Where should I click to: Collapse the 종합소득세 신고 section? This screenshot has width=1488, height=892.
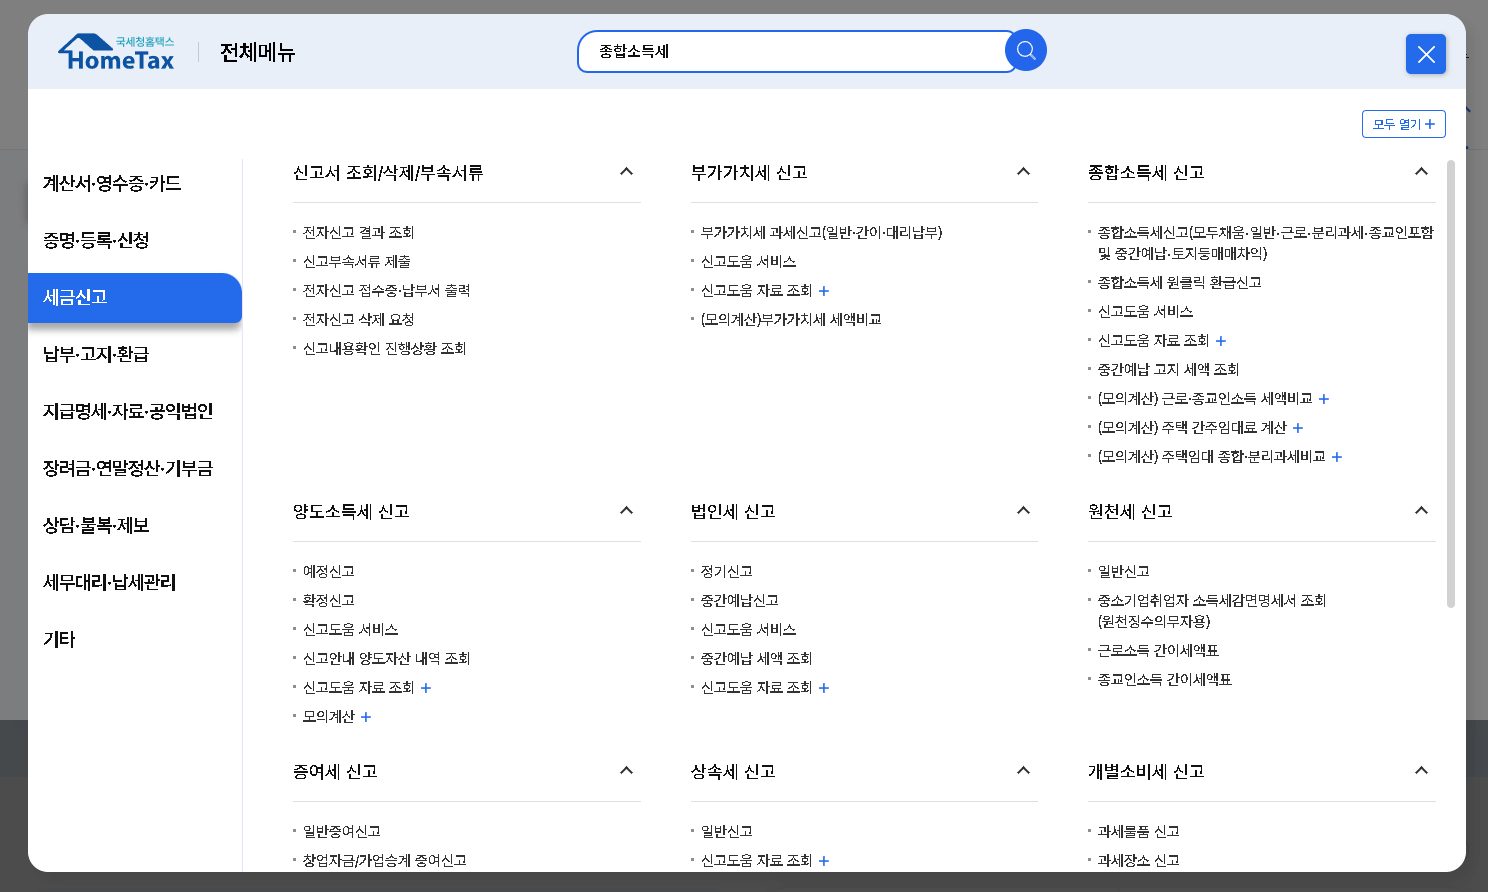point(1421,172)
